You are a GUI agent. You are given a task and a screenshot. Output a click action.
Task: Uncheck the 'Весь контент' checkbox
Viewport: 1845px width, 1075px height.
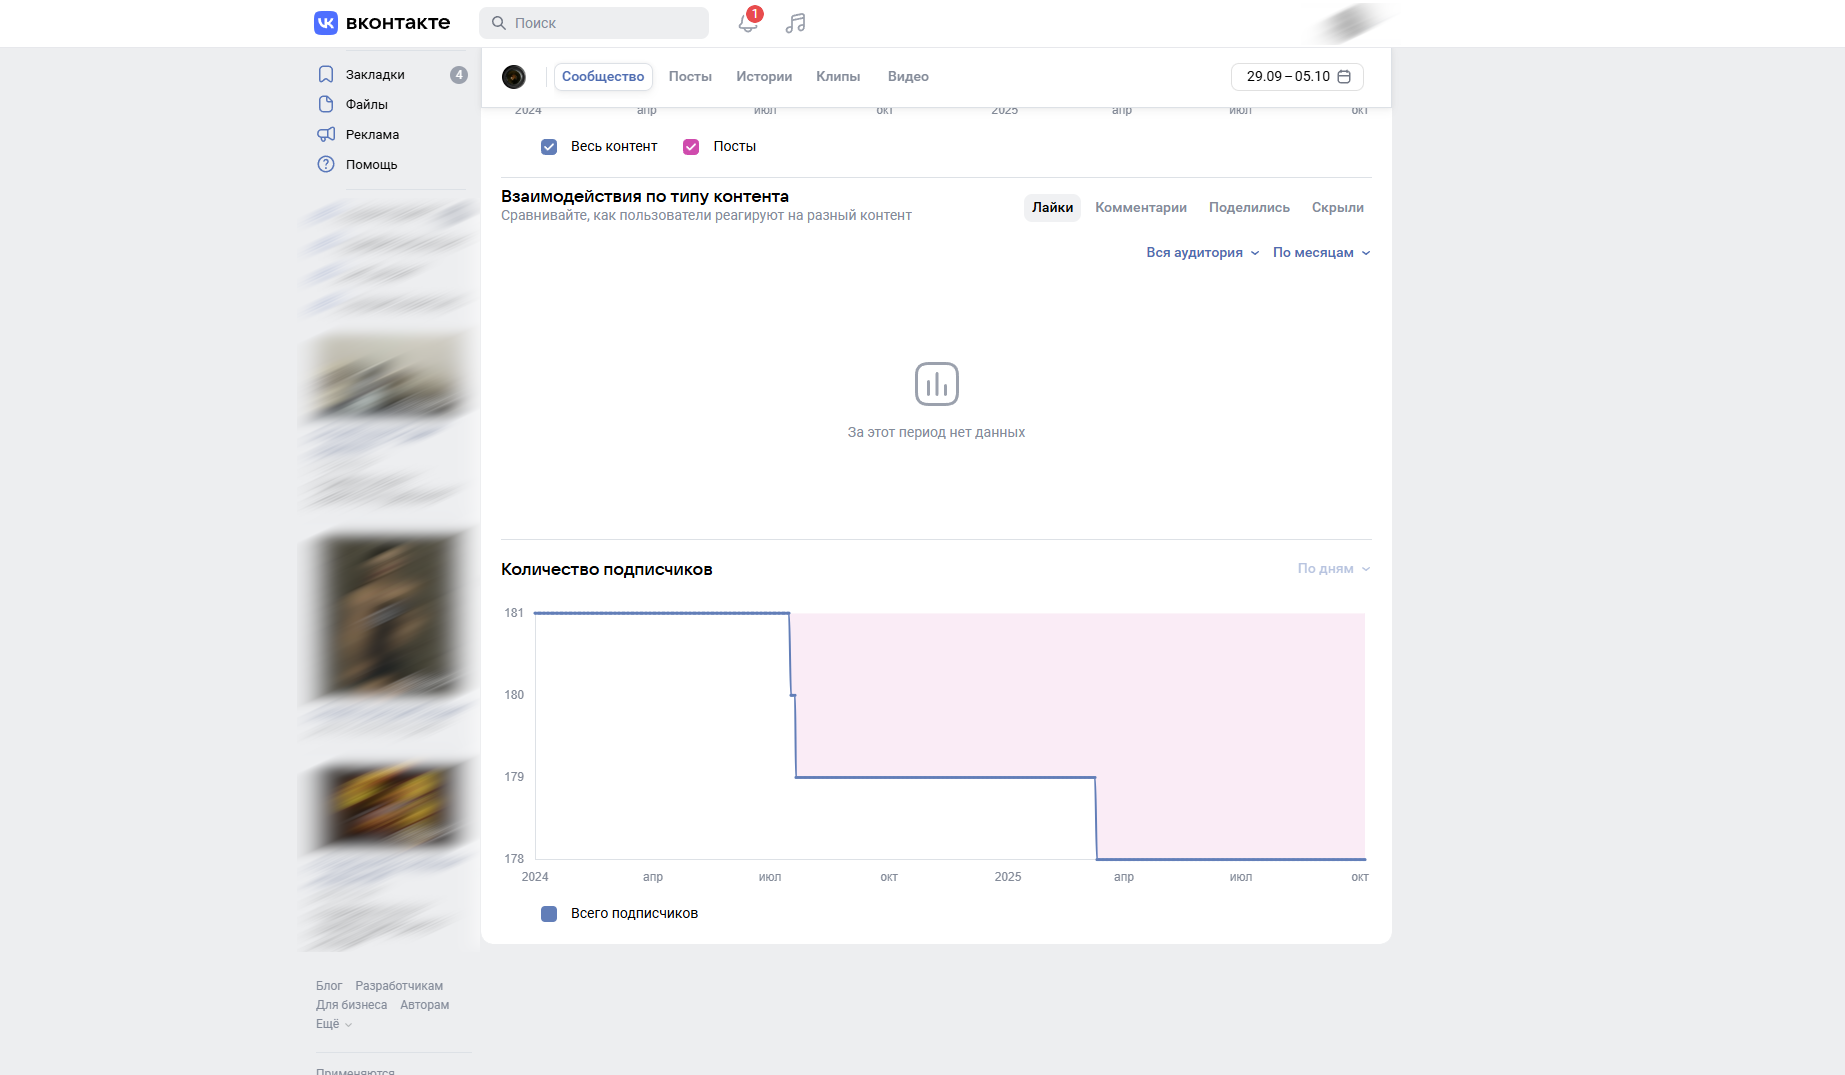pos(549,147)
